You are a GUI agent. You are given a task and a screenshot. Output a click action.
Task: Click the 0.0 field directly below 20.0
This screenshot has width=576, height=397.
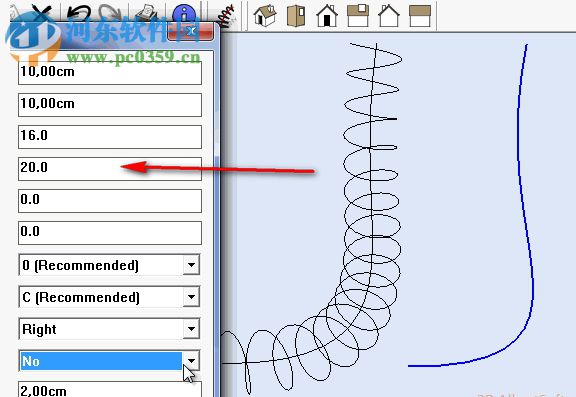(x=110, y=201)
